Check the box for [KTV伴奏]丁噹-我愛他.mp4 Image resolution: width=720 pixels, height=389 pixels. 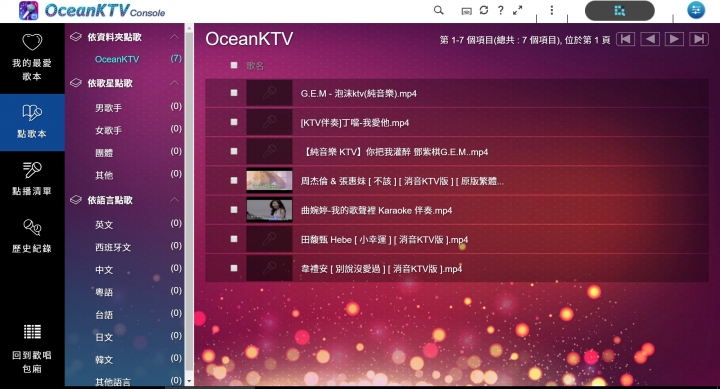click(234, 122)
